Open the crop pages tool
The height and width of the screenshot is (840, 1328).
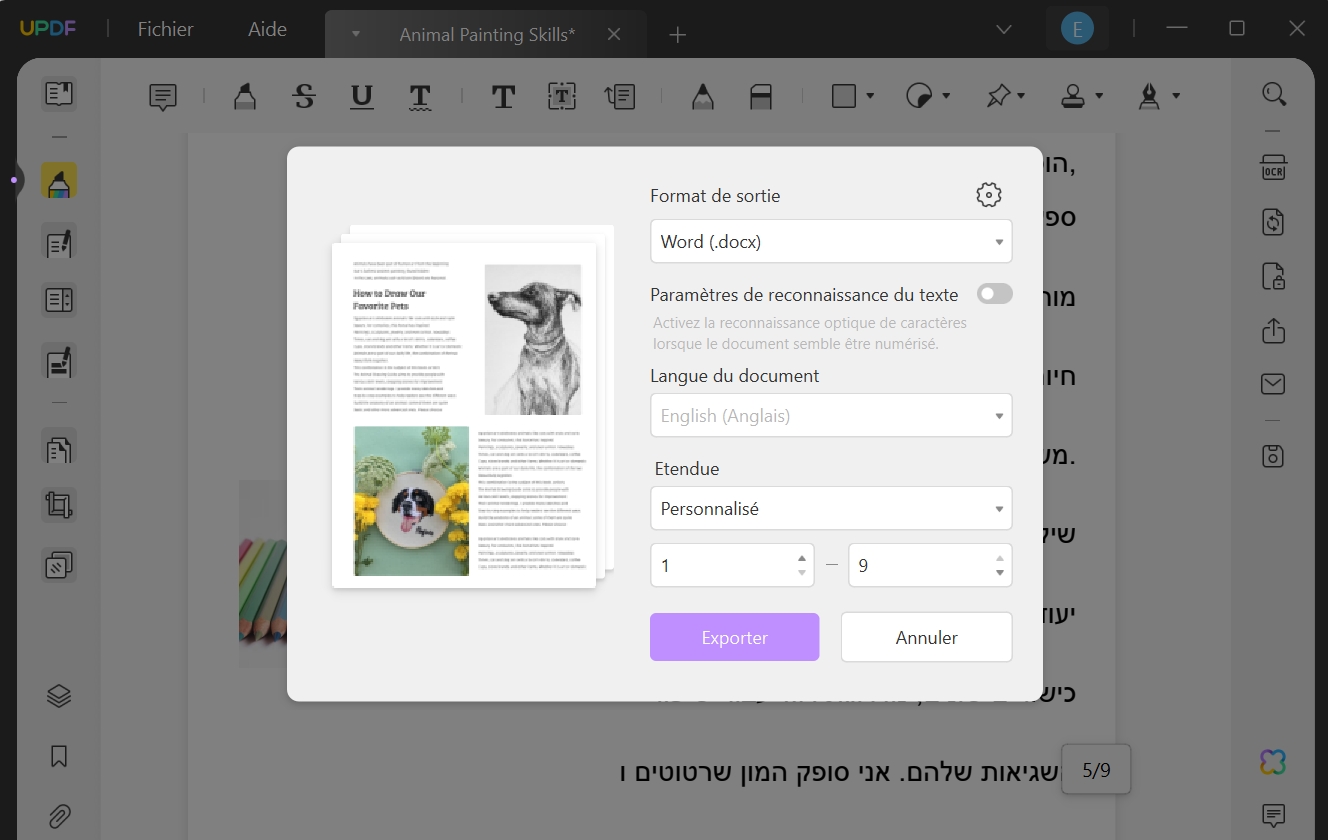tap(58, 504)
